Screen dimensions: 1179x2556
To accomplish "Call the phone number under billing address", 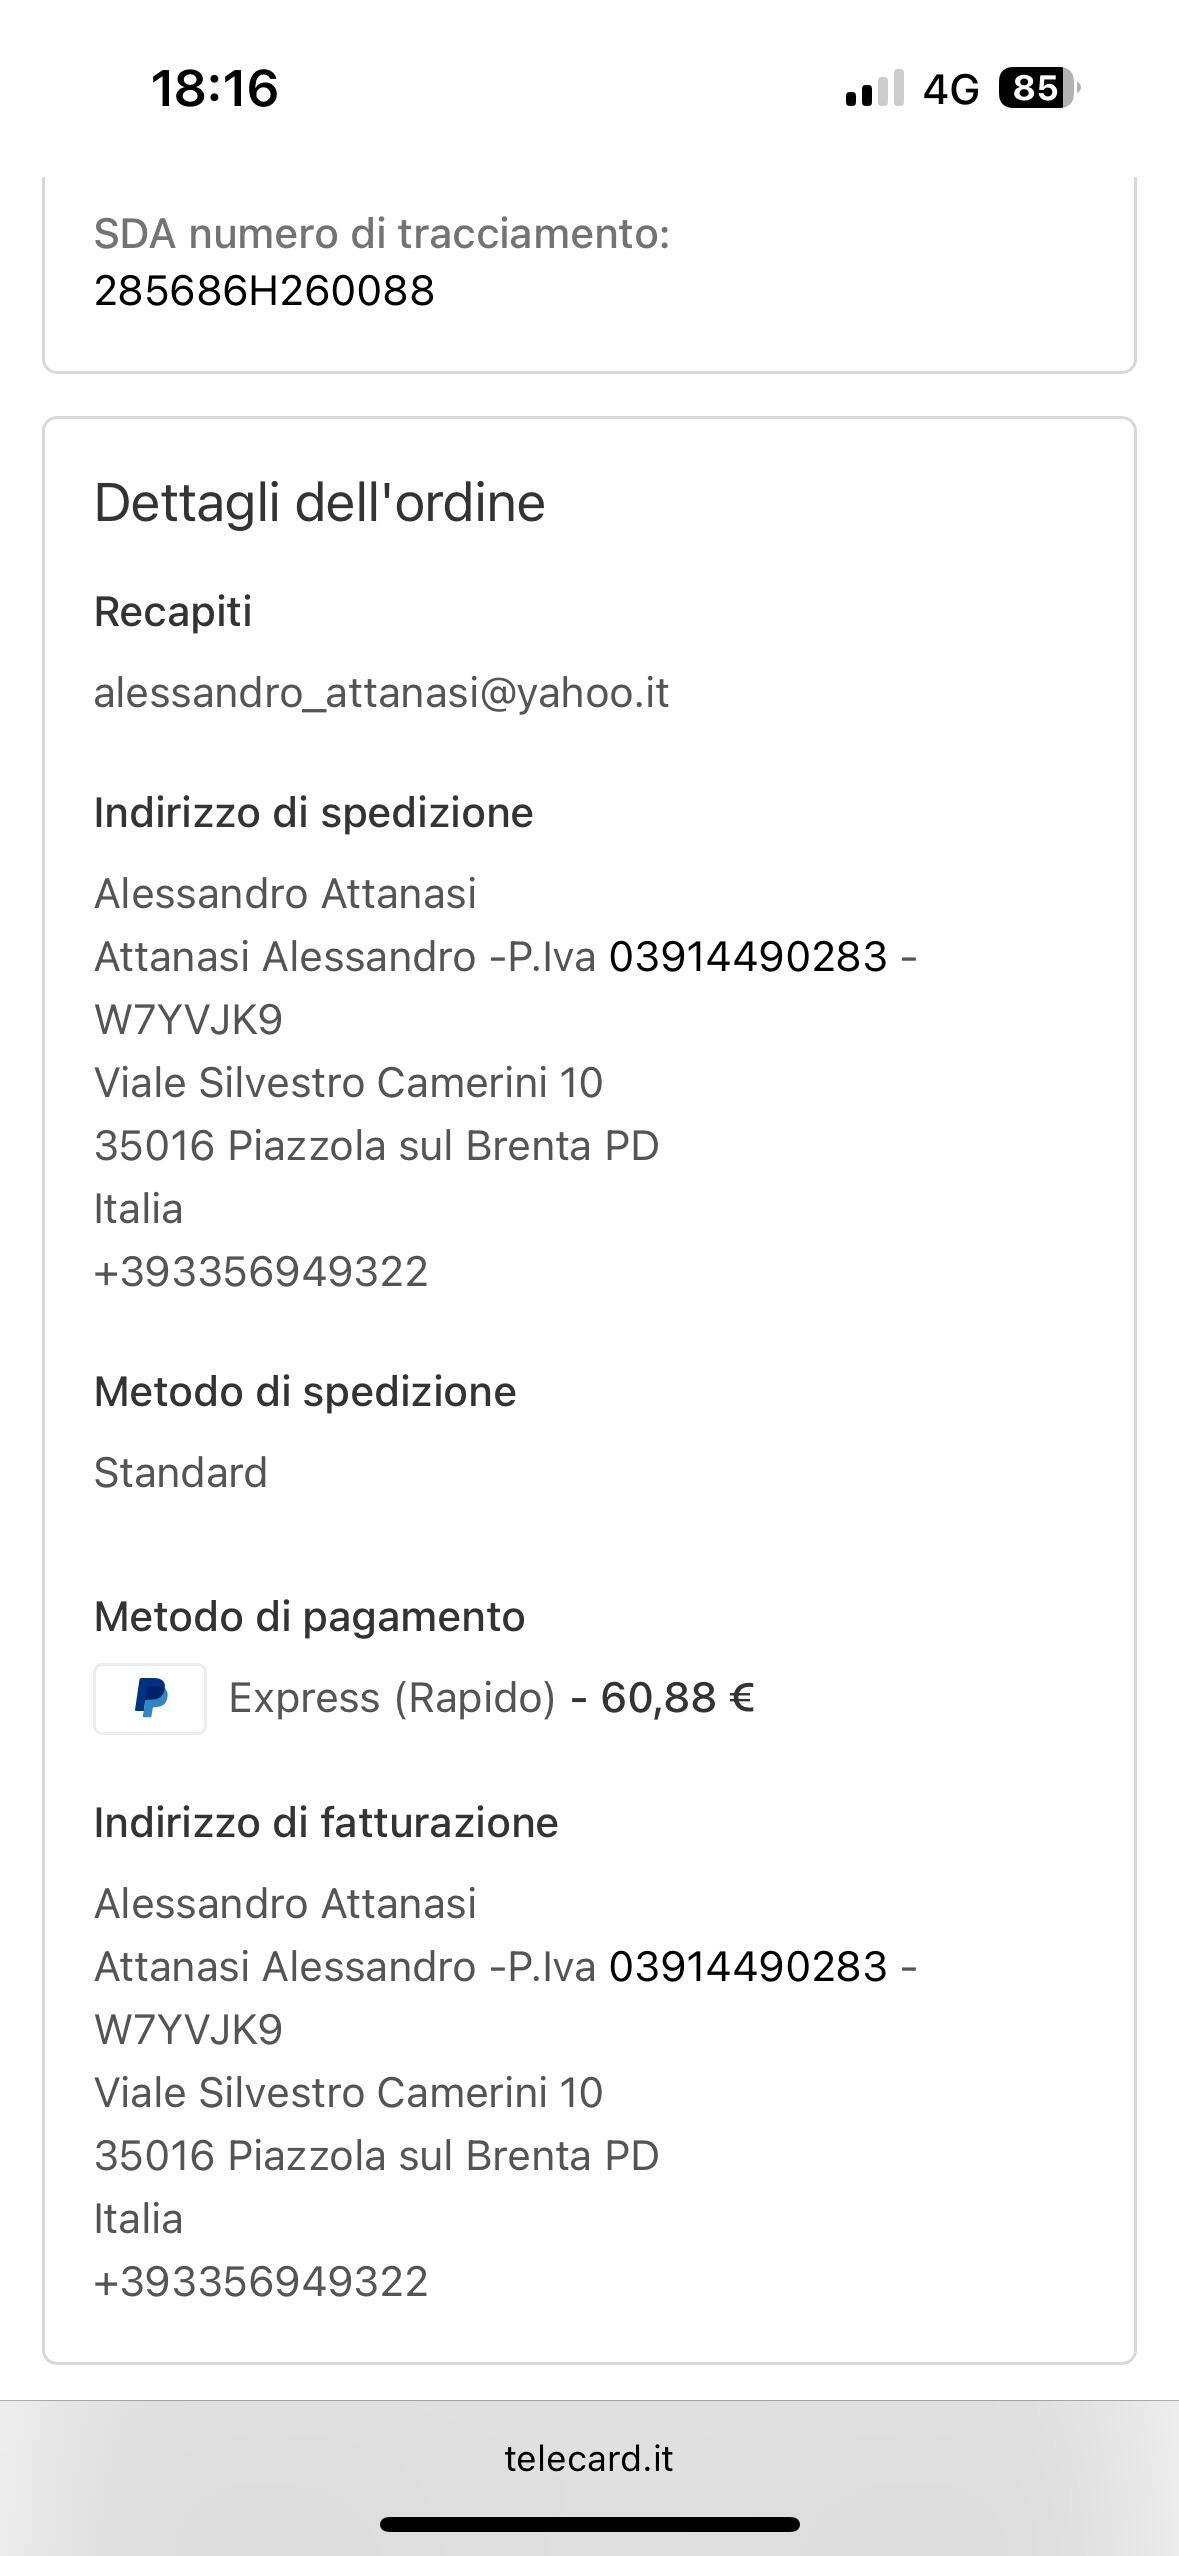I will click(261, 2282).
